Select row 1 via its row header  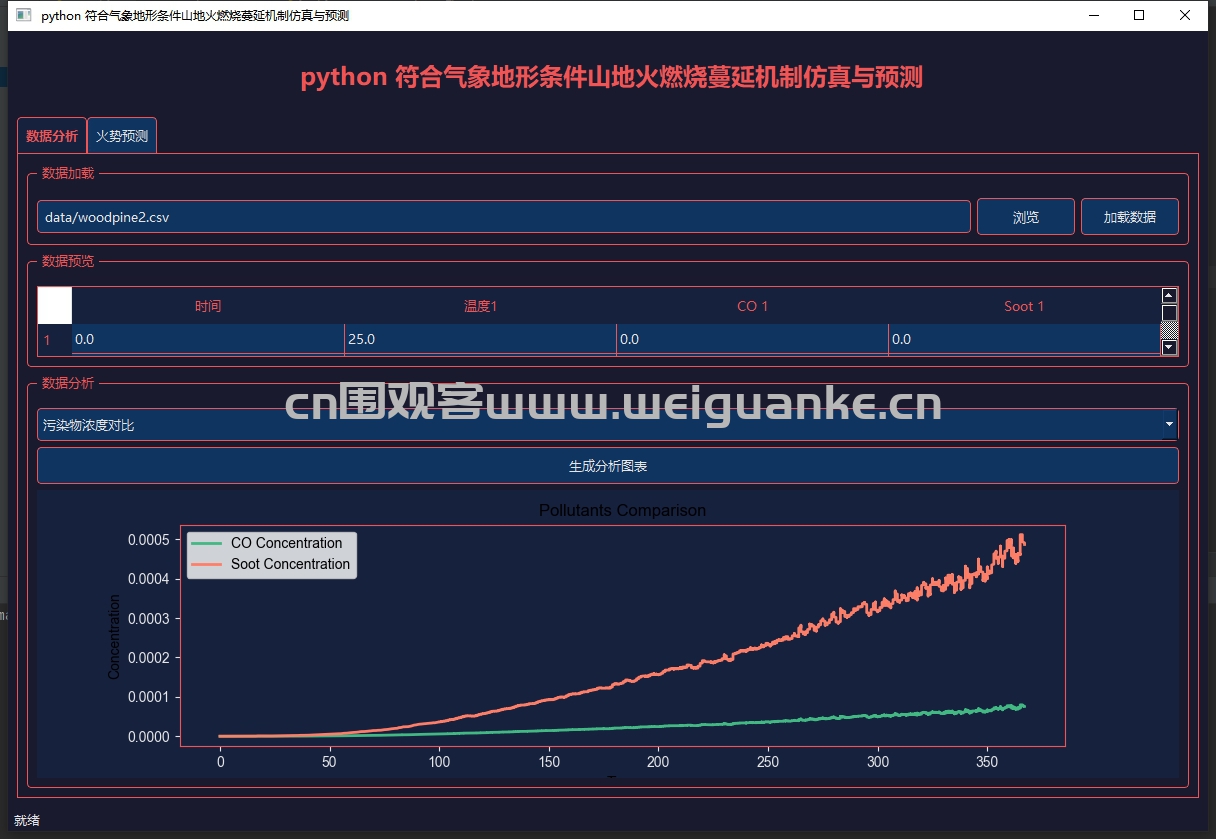47,340
